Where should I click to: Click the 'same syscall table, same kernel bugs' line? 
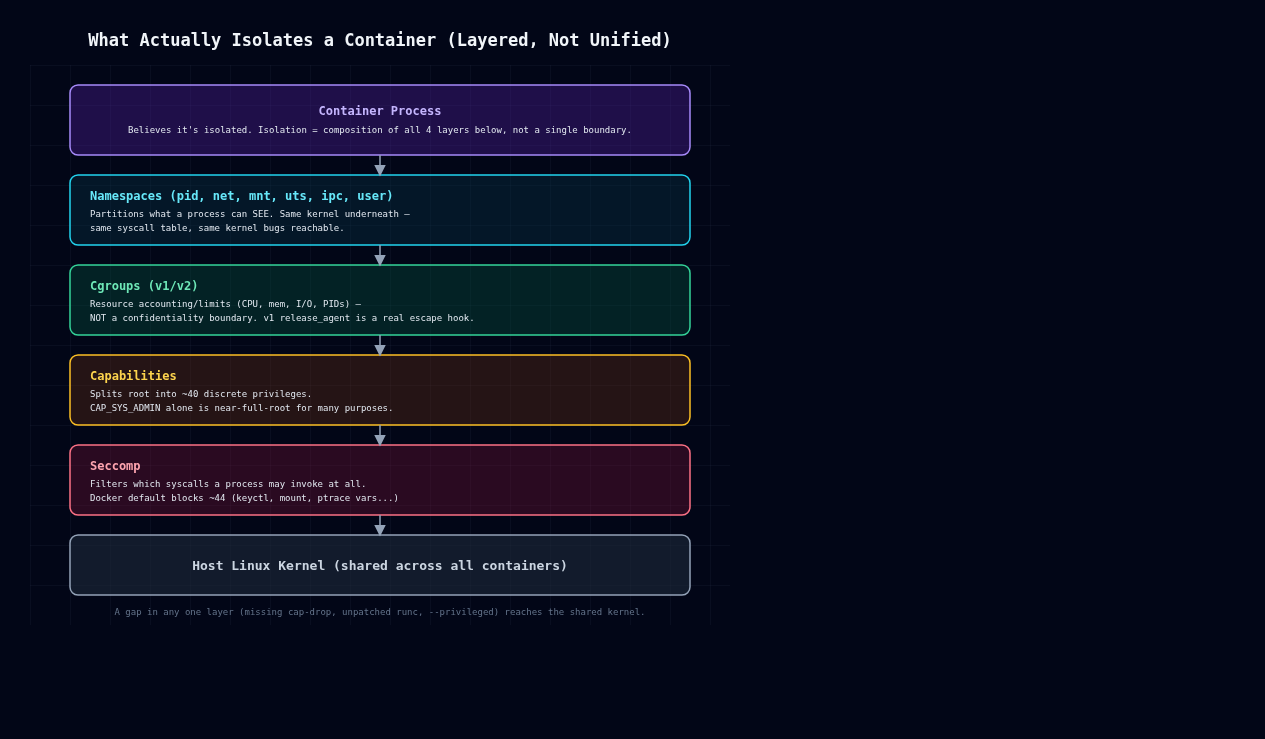[217, 228]
